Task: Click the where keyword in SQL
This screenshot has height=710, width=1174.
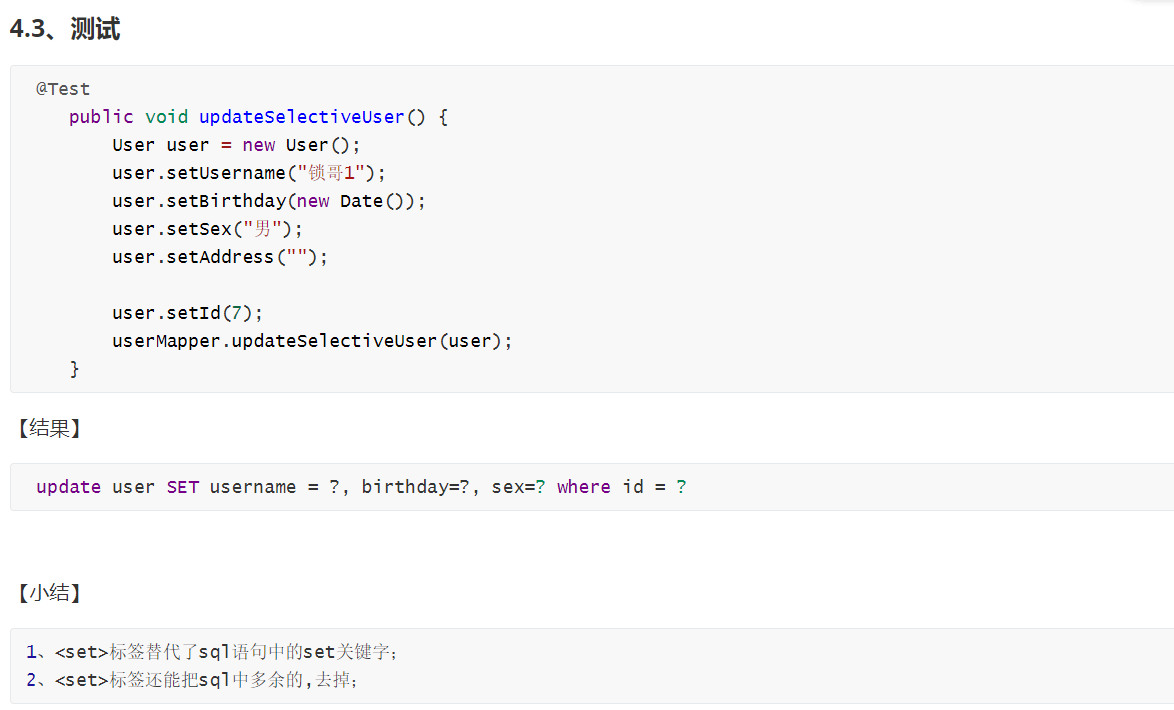Action: pos(583,487)
